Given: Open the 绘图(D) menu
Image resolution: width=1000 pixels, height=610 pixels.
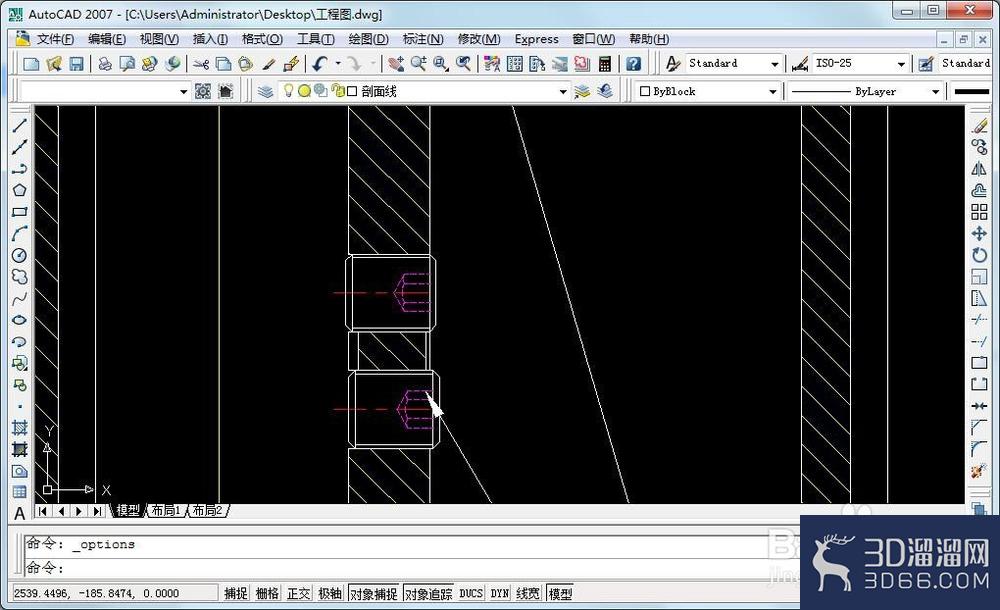Looking at the screenshot, I should pos(369,39).
